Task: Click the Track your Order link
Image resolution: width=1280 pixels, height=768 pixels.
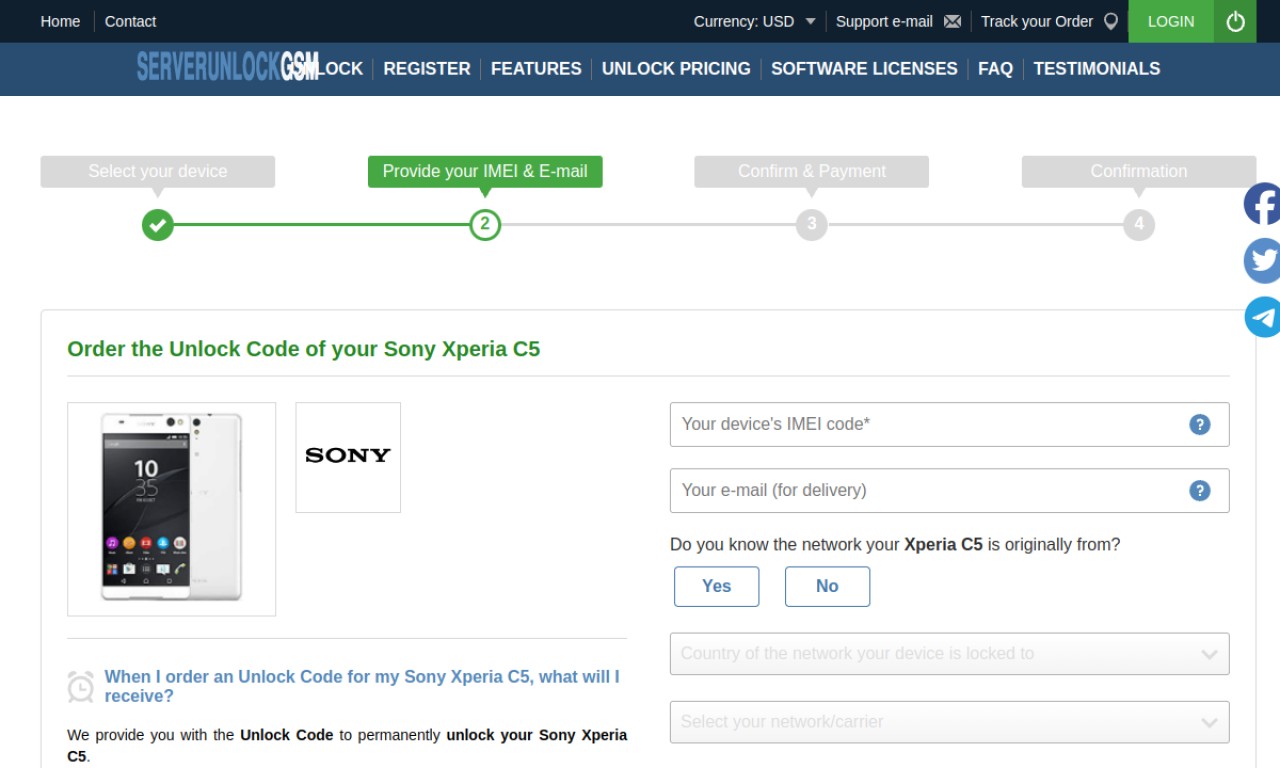Action: pyautogui.click(x=1037, y=21)
